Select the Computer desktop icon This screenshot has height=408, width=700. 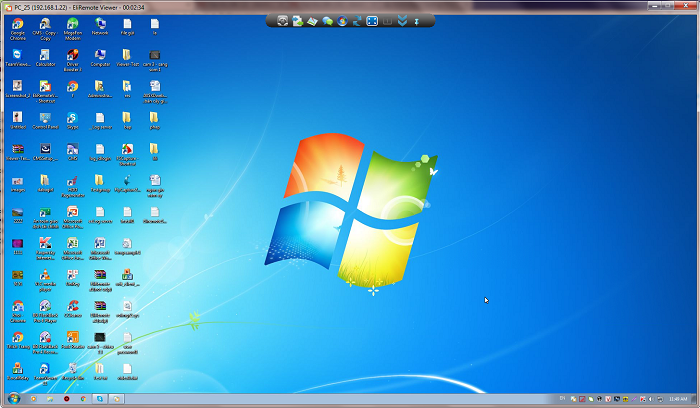100,58
